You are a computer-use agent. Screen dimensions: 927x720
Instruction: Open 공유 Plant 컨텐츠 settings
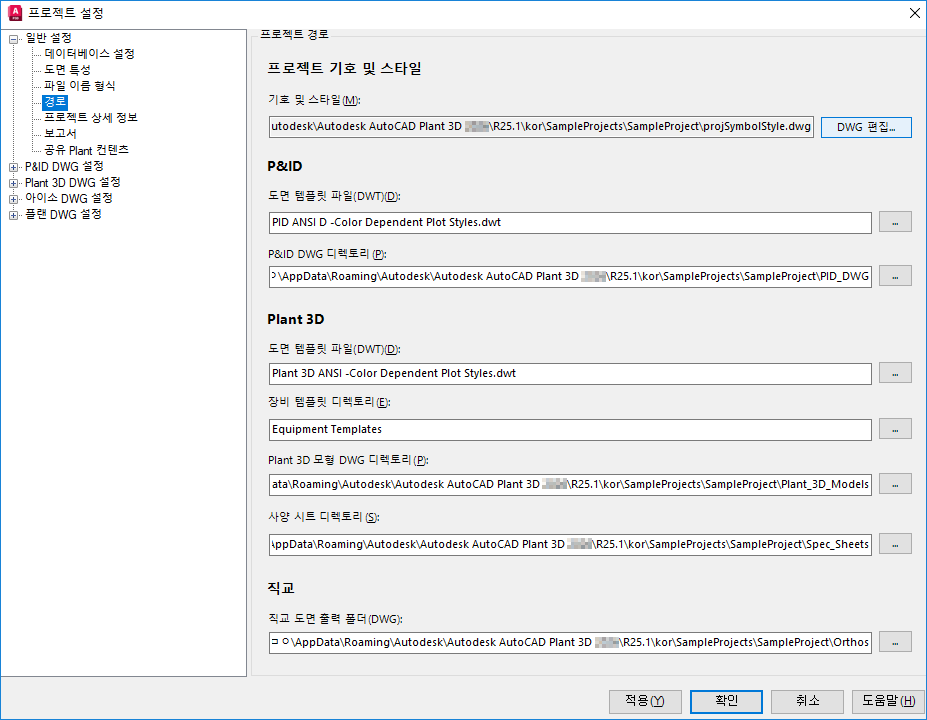point(86,150)
